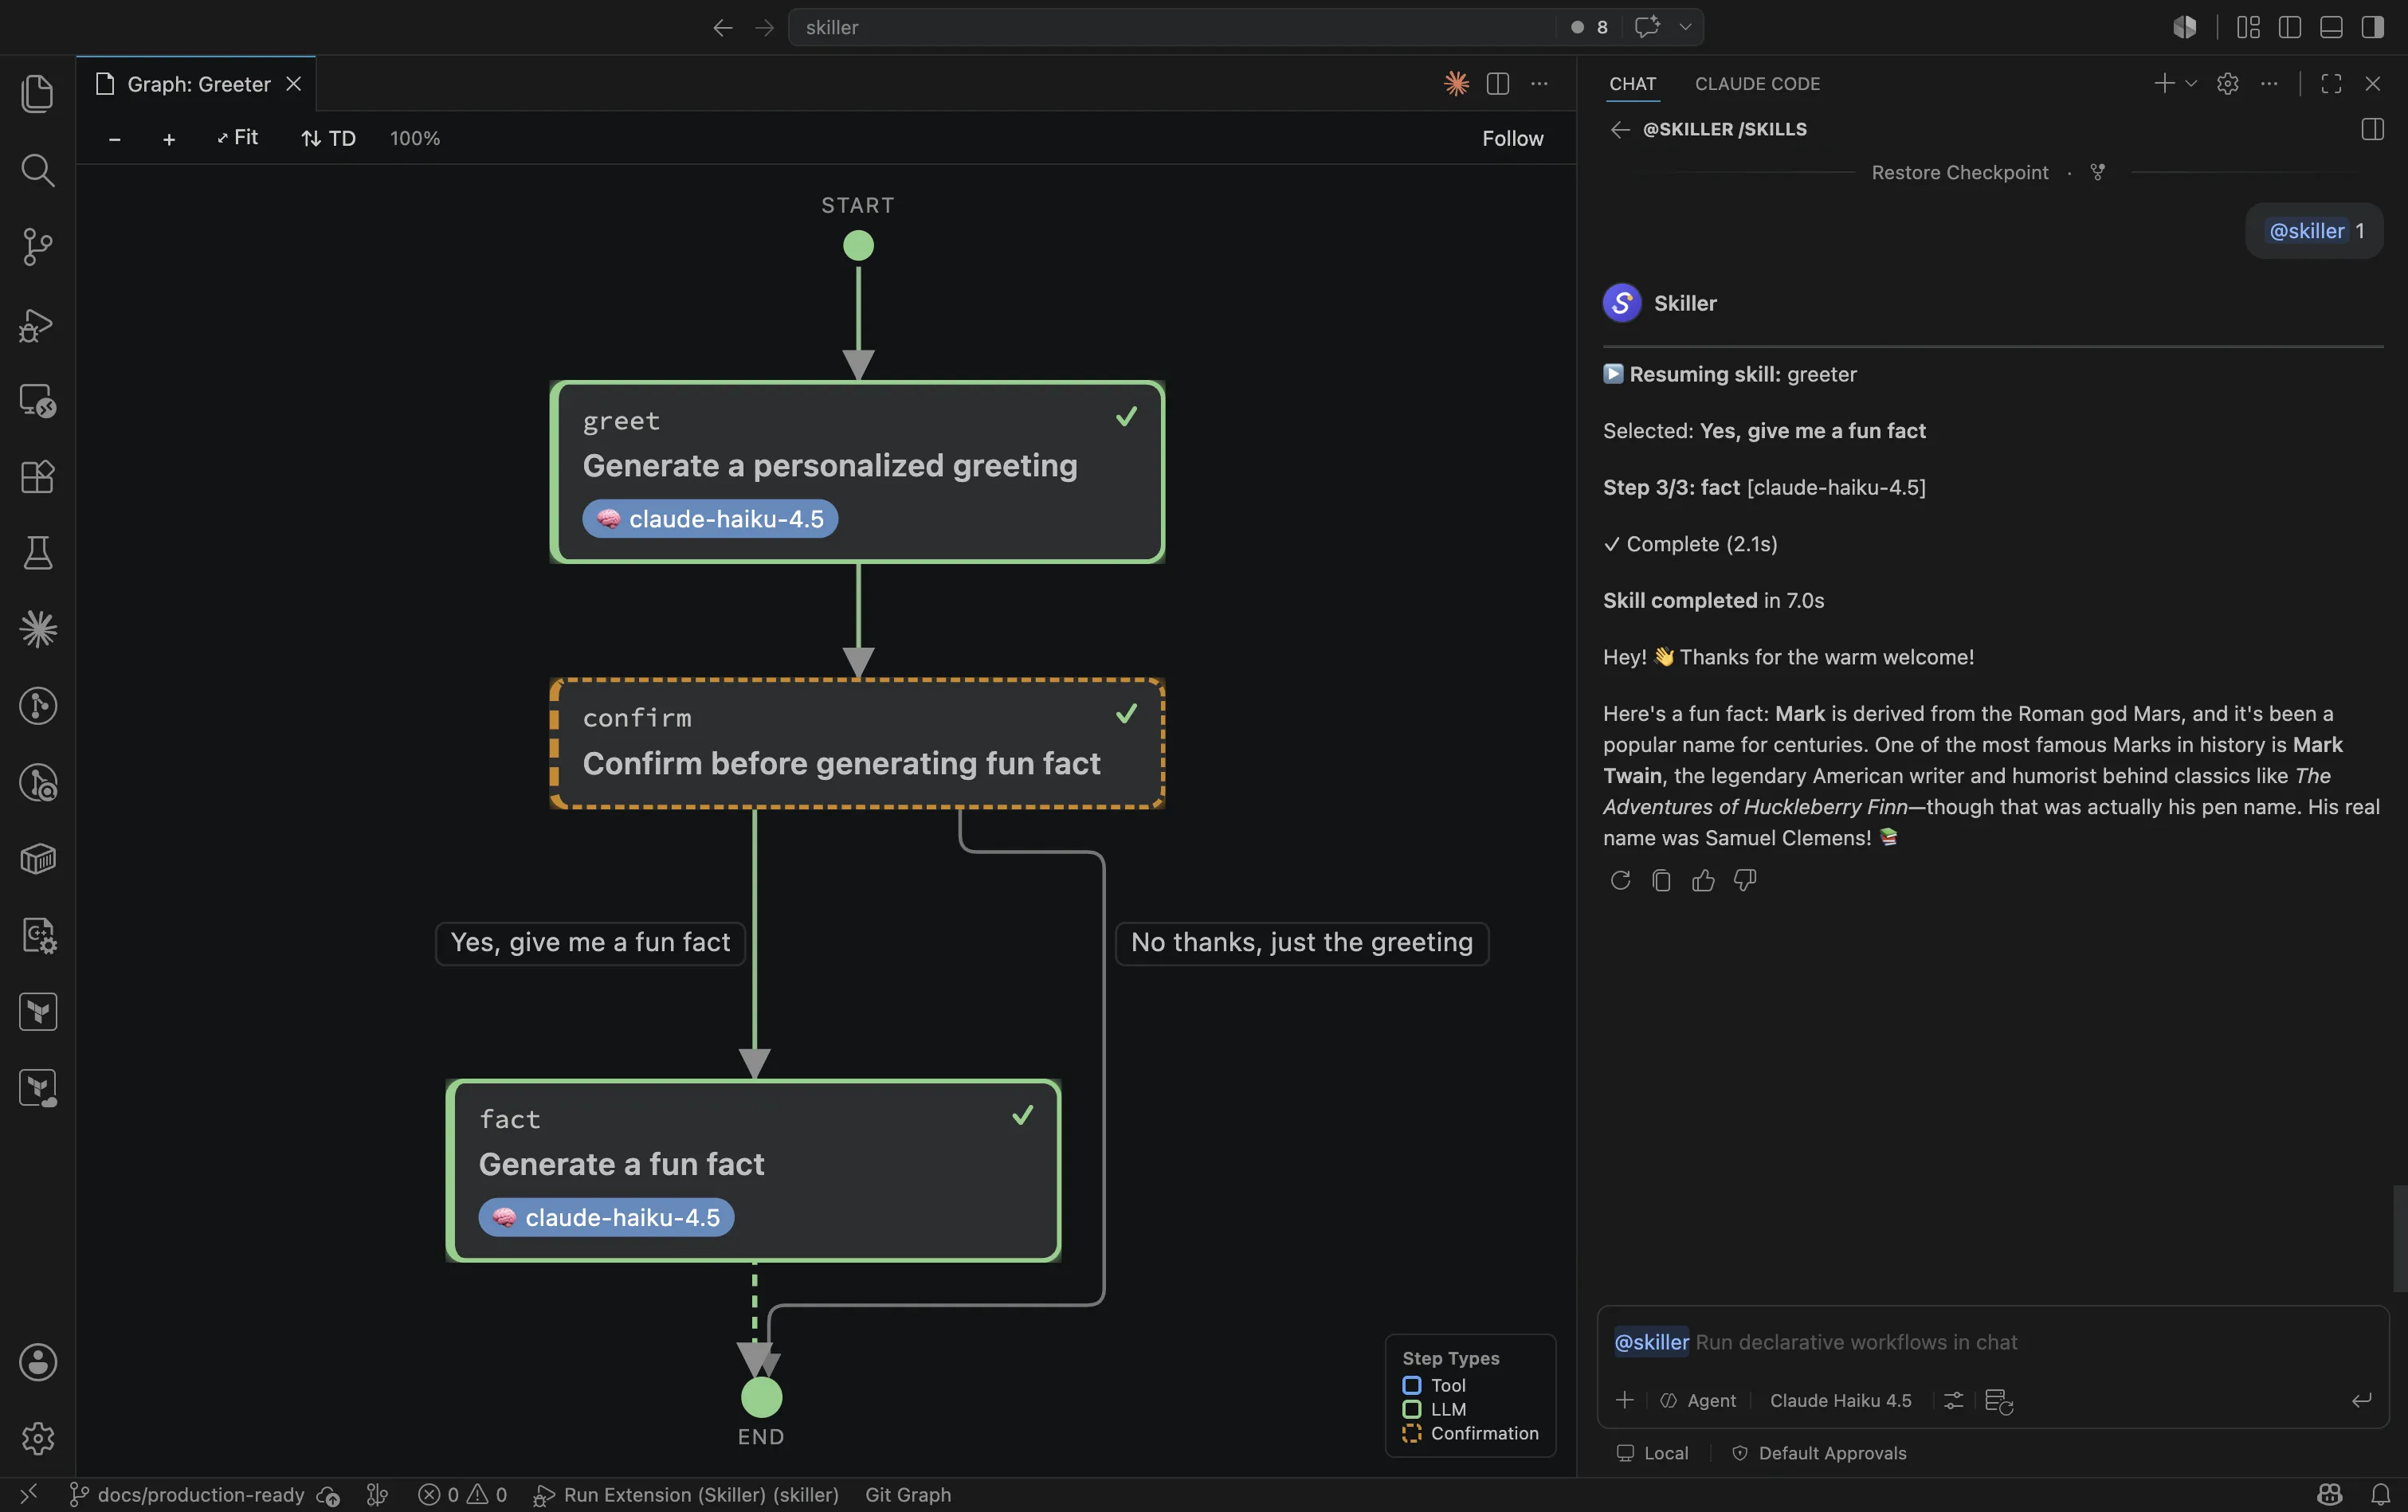Configure tools icon in chat input
This screenshot has height=1512, width=2408.
(1952, 1401)
